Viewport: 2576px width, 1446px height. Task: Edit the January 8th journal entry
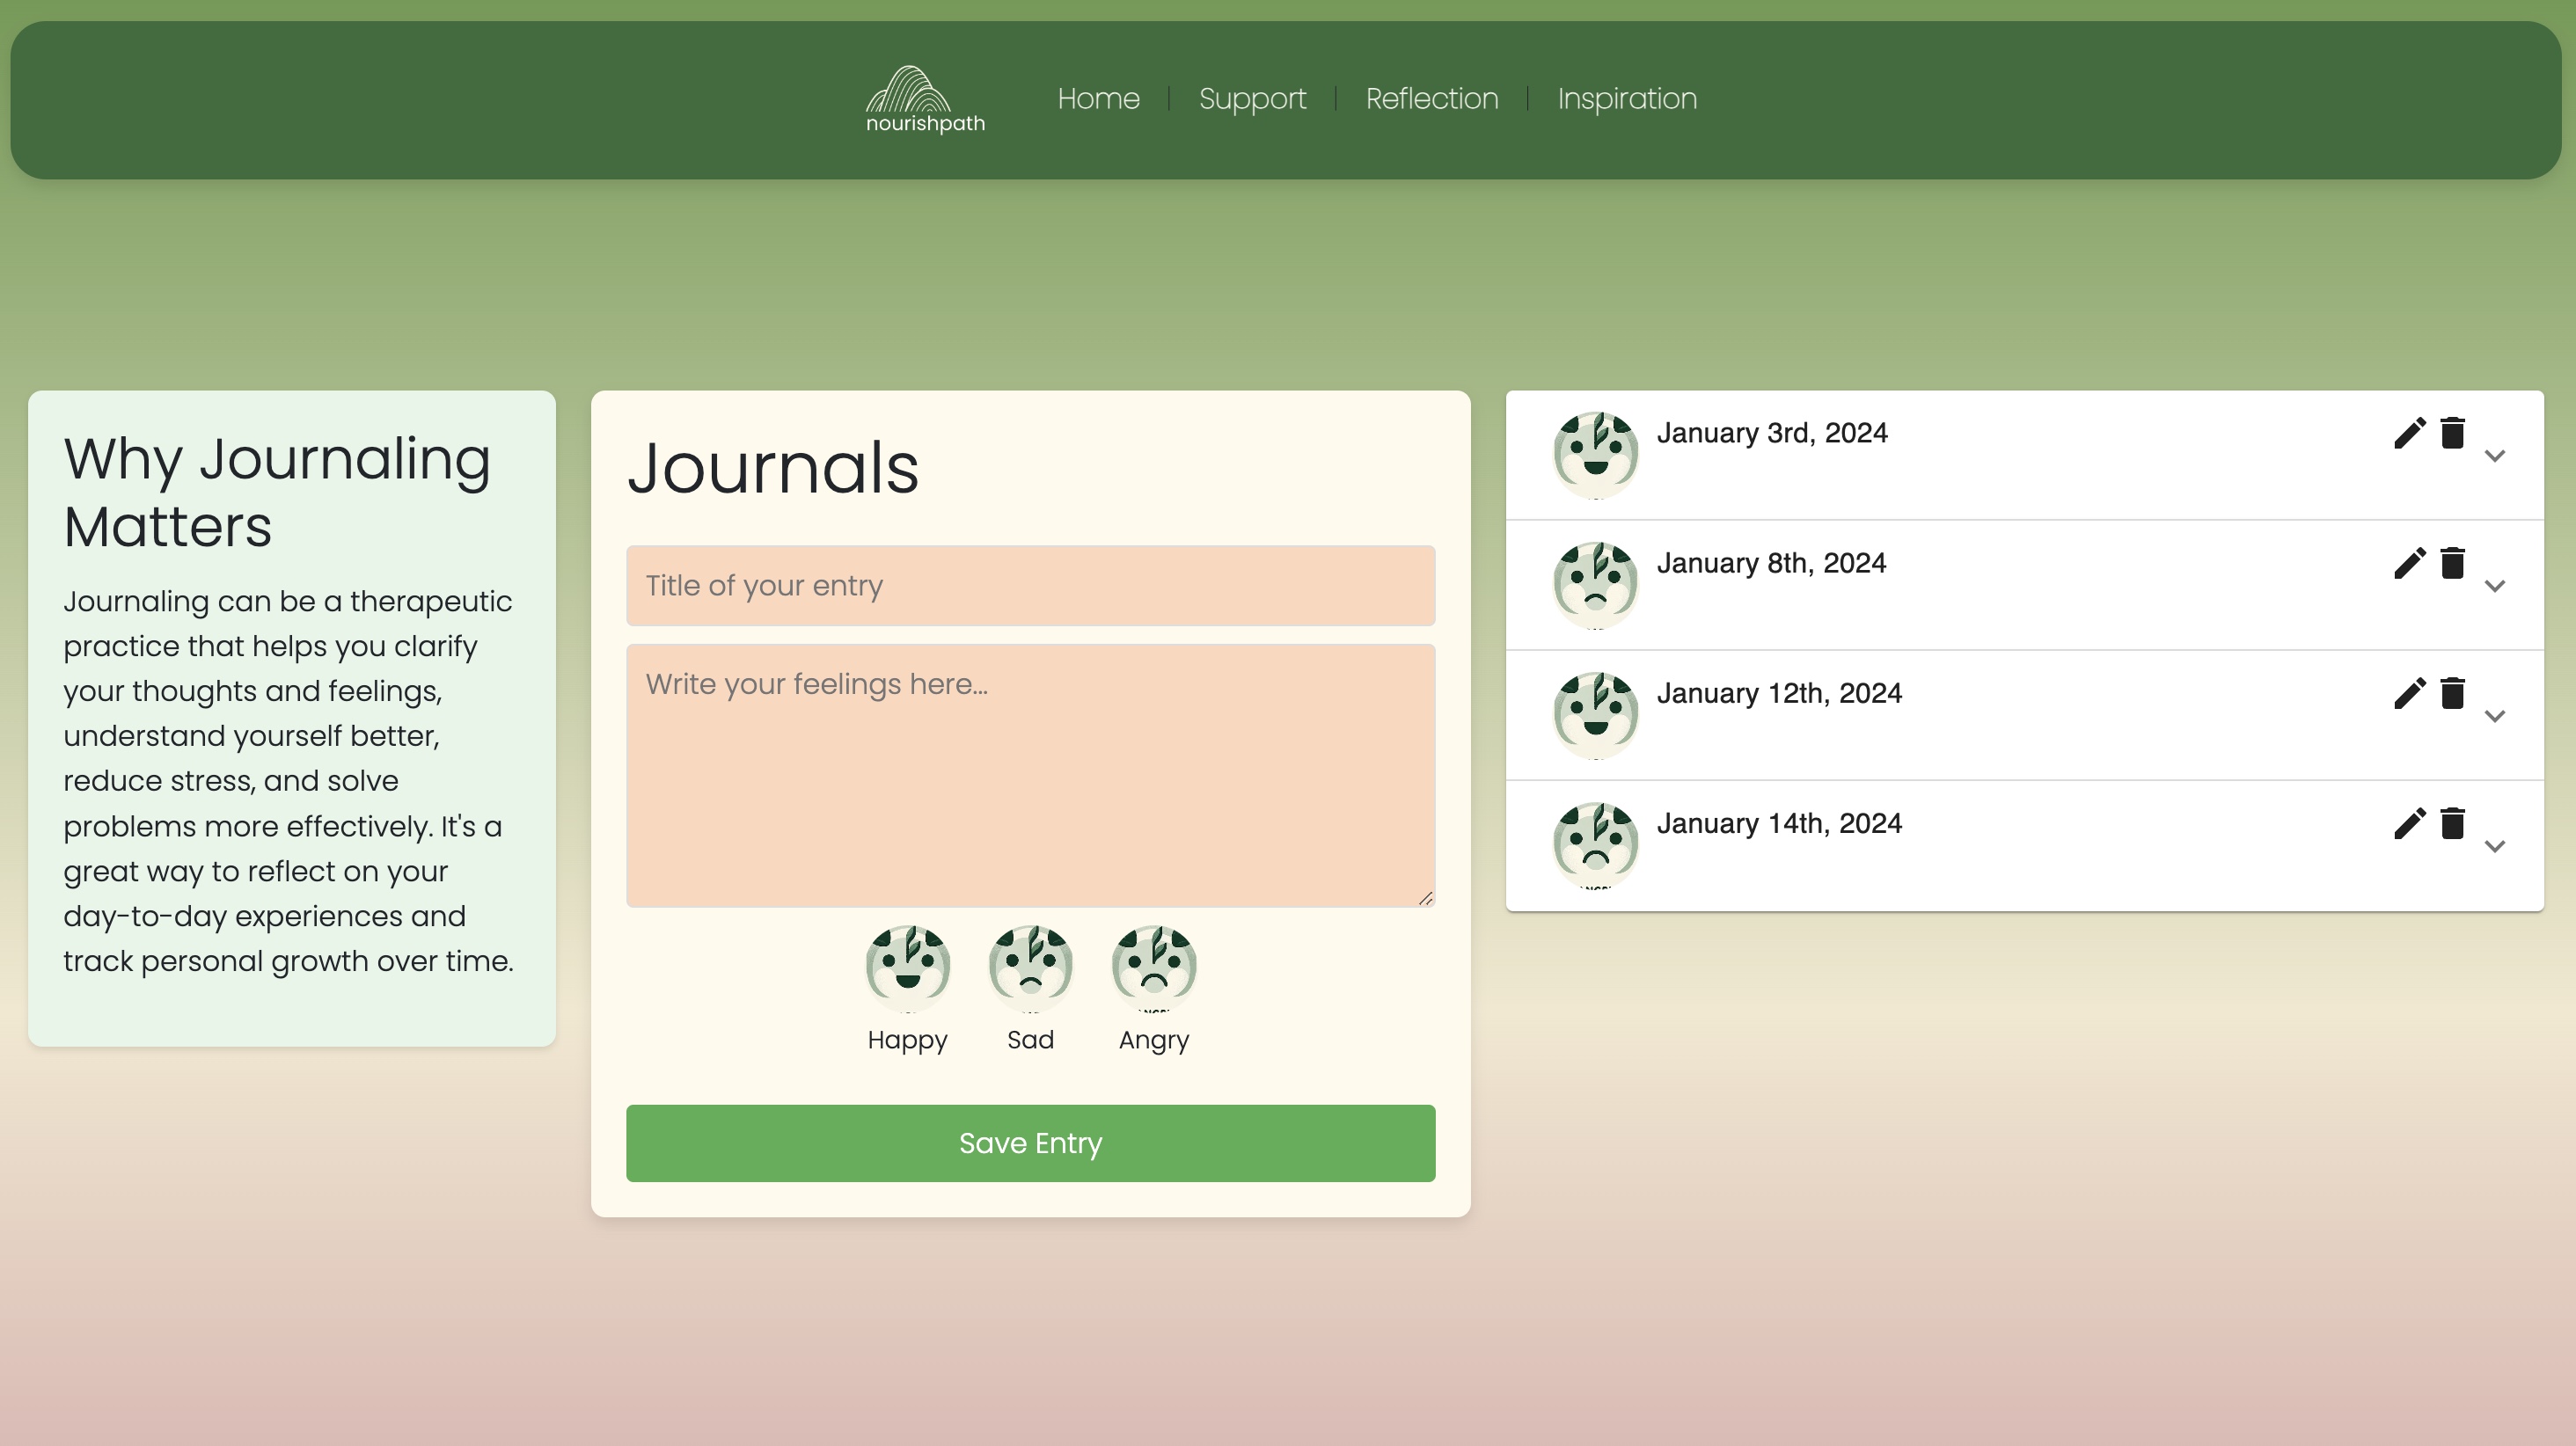coord(2409,563)
